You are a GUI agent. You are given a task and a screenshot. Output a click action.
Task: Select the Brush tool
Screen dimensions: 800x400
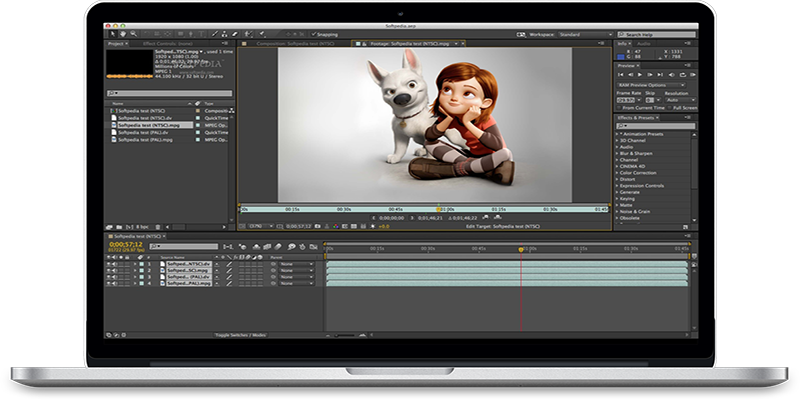[215, 34]
